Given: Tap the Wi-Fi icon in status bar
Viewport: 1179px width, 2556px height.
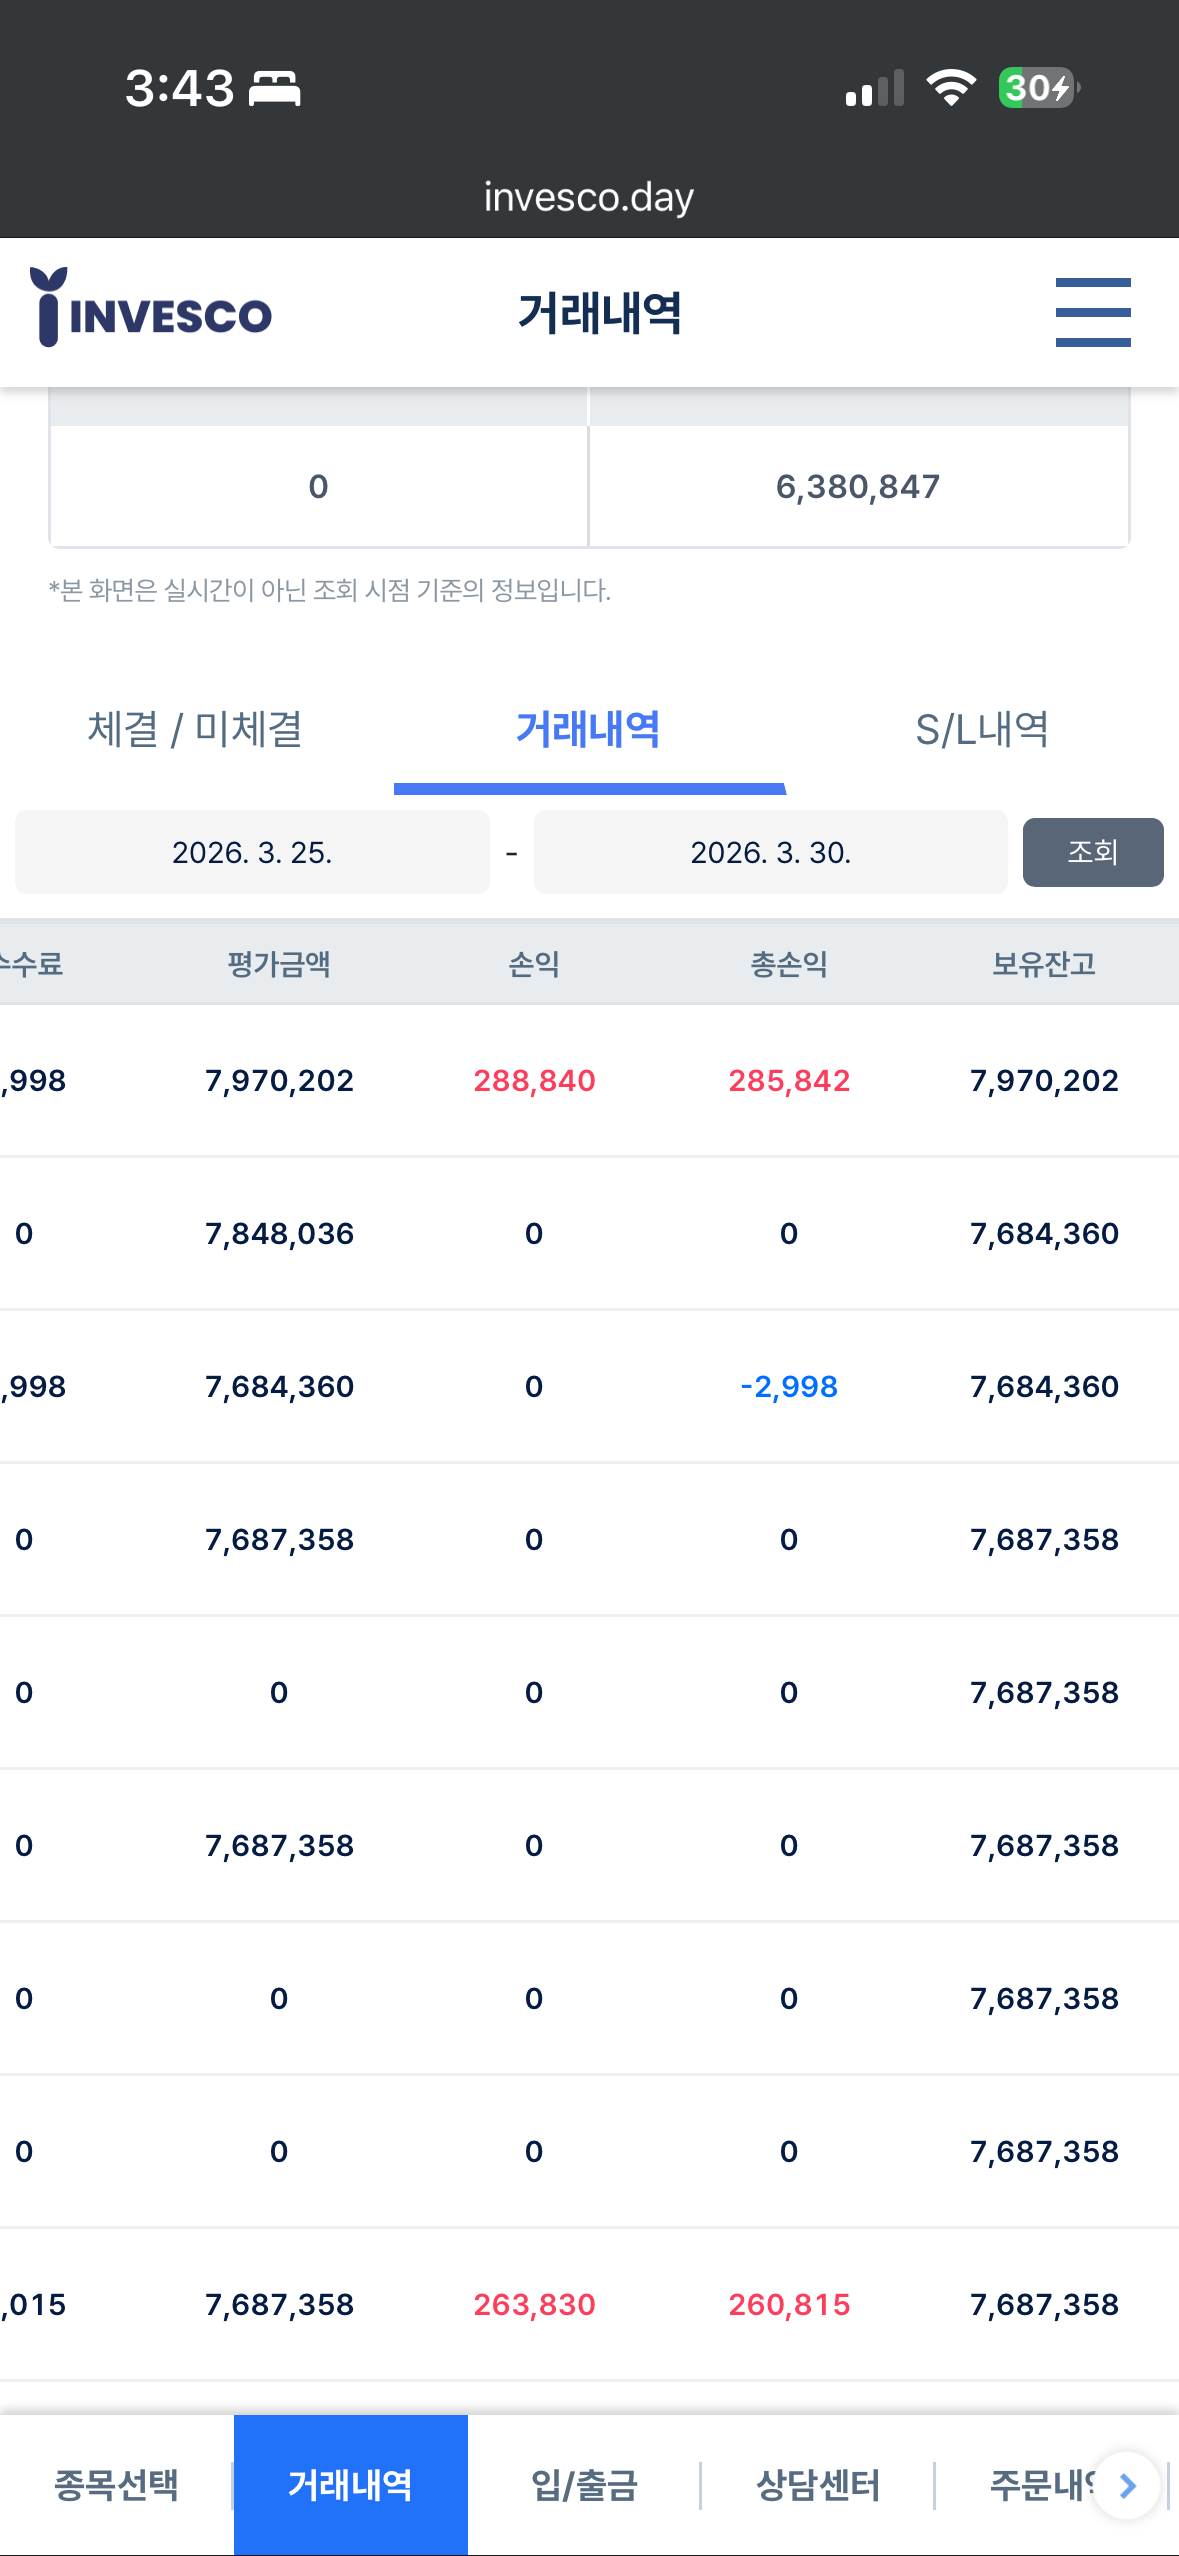Looking at the screenshot, I should [950, 88].
